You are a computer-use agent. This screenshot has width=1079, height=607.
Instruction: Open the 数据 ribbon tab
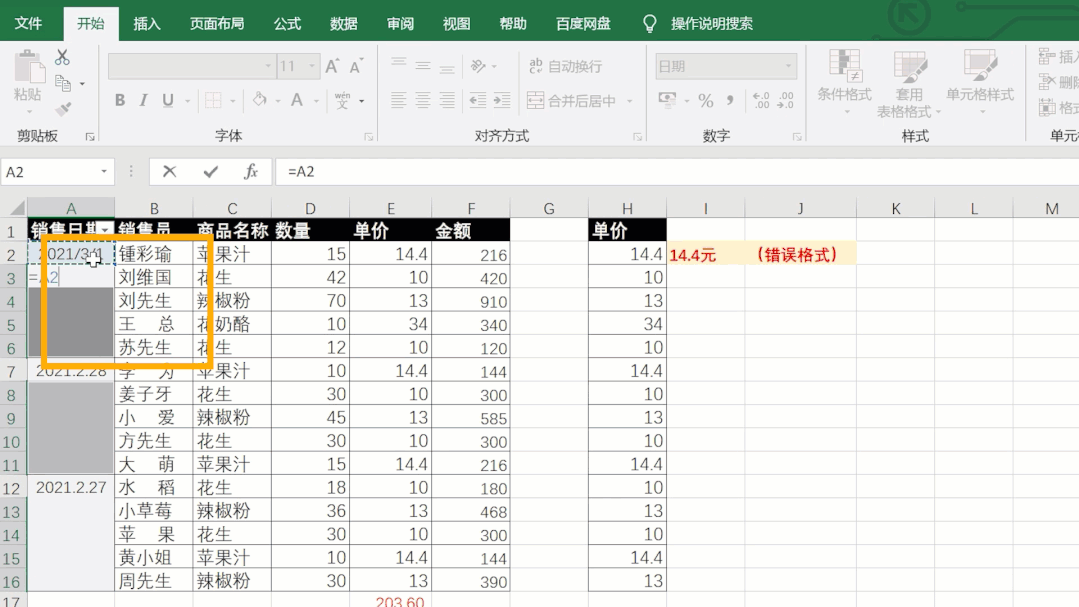(343, 22)
